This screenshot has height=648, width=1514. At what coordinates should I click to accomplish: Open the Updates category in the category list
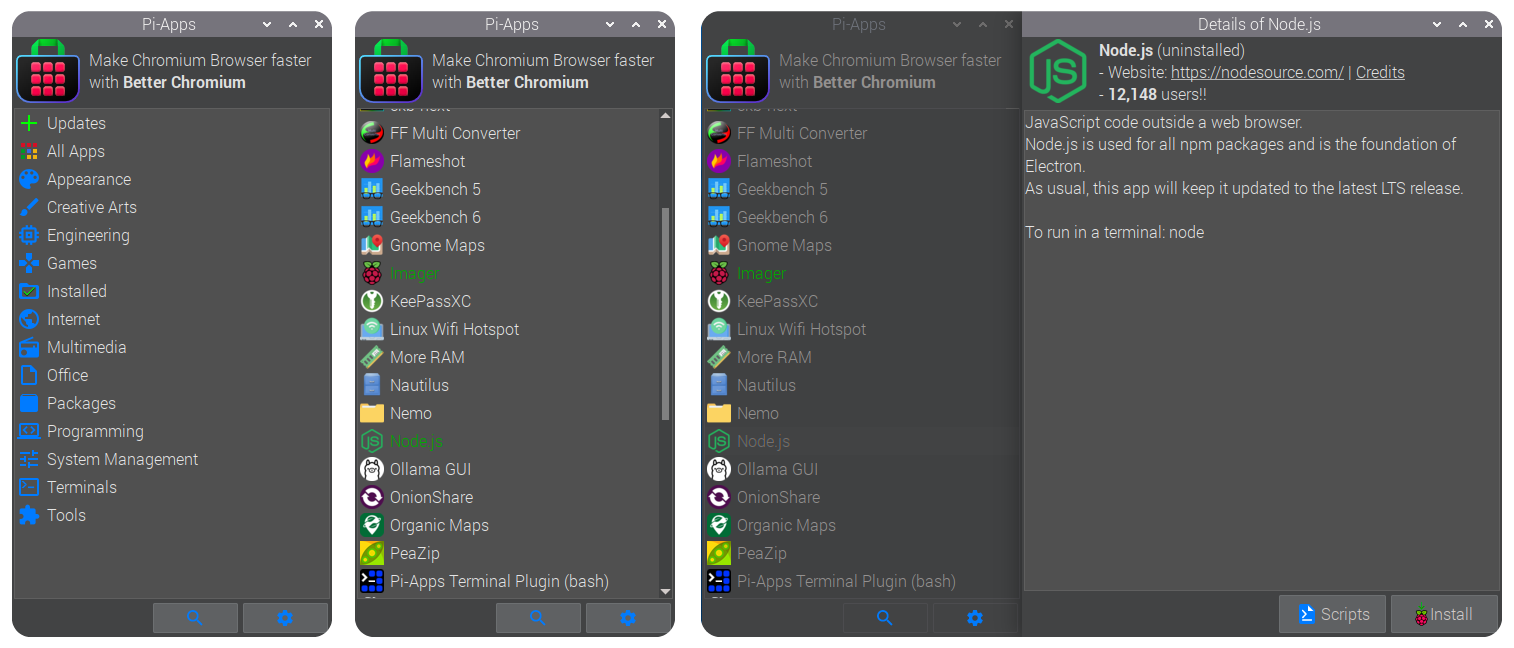172,123
